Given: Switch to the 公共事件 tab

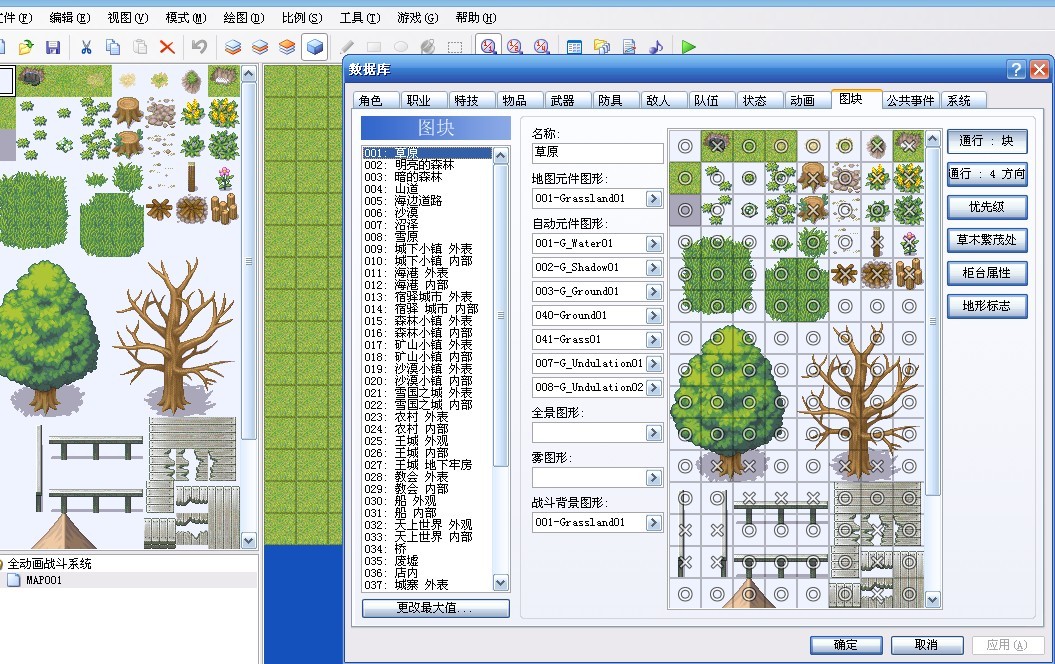Looking at the screenshot, I should [x=910, y=100].
